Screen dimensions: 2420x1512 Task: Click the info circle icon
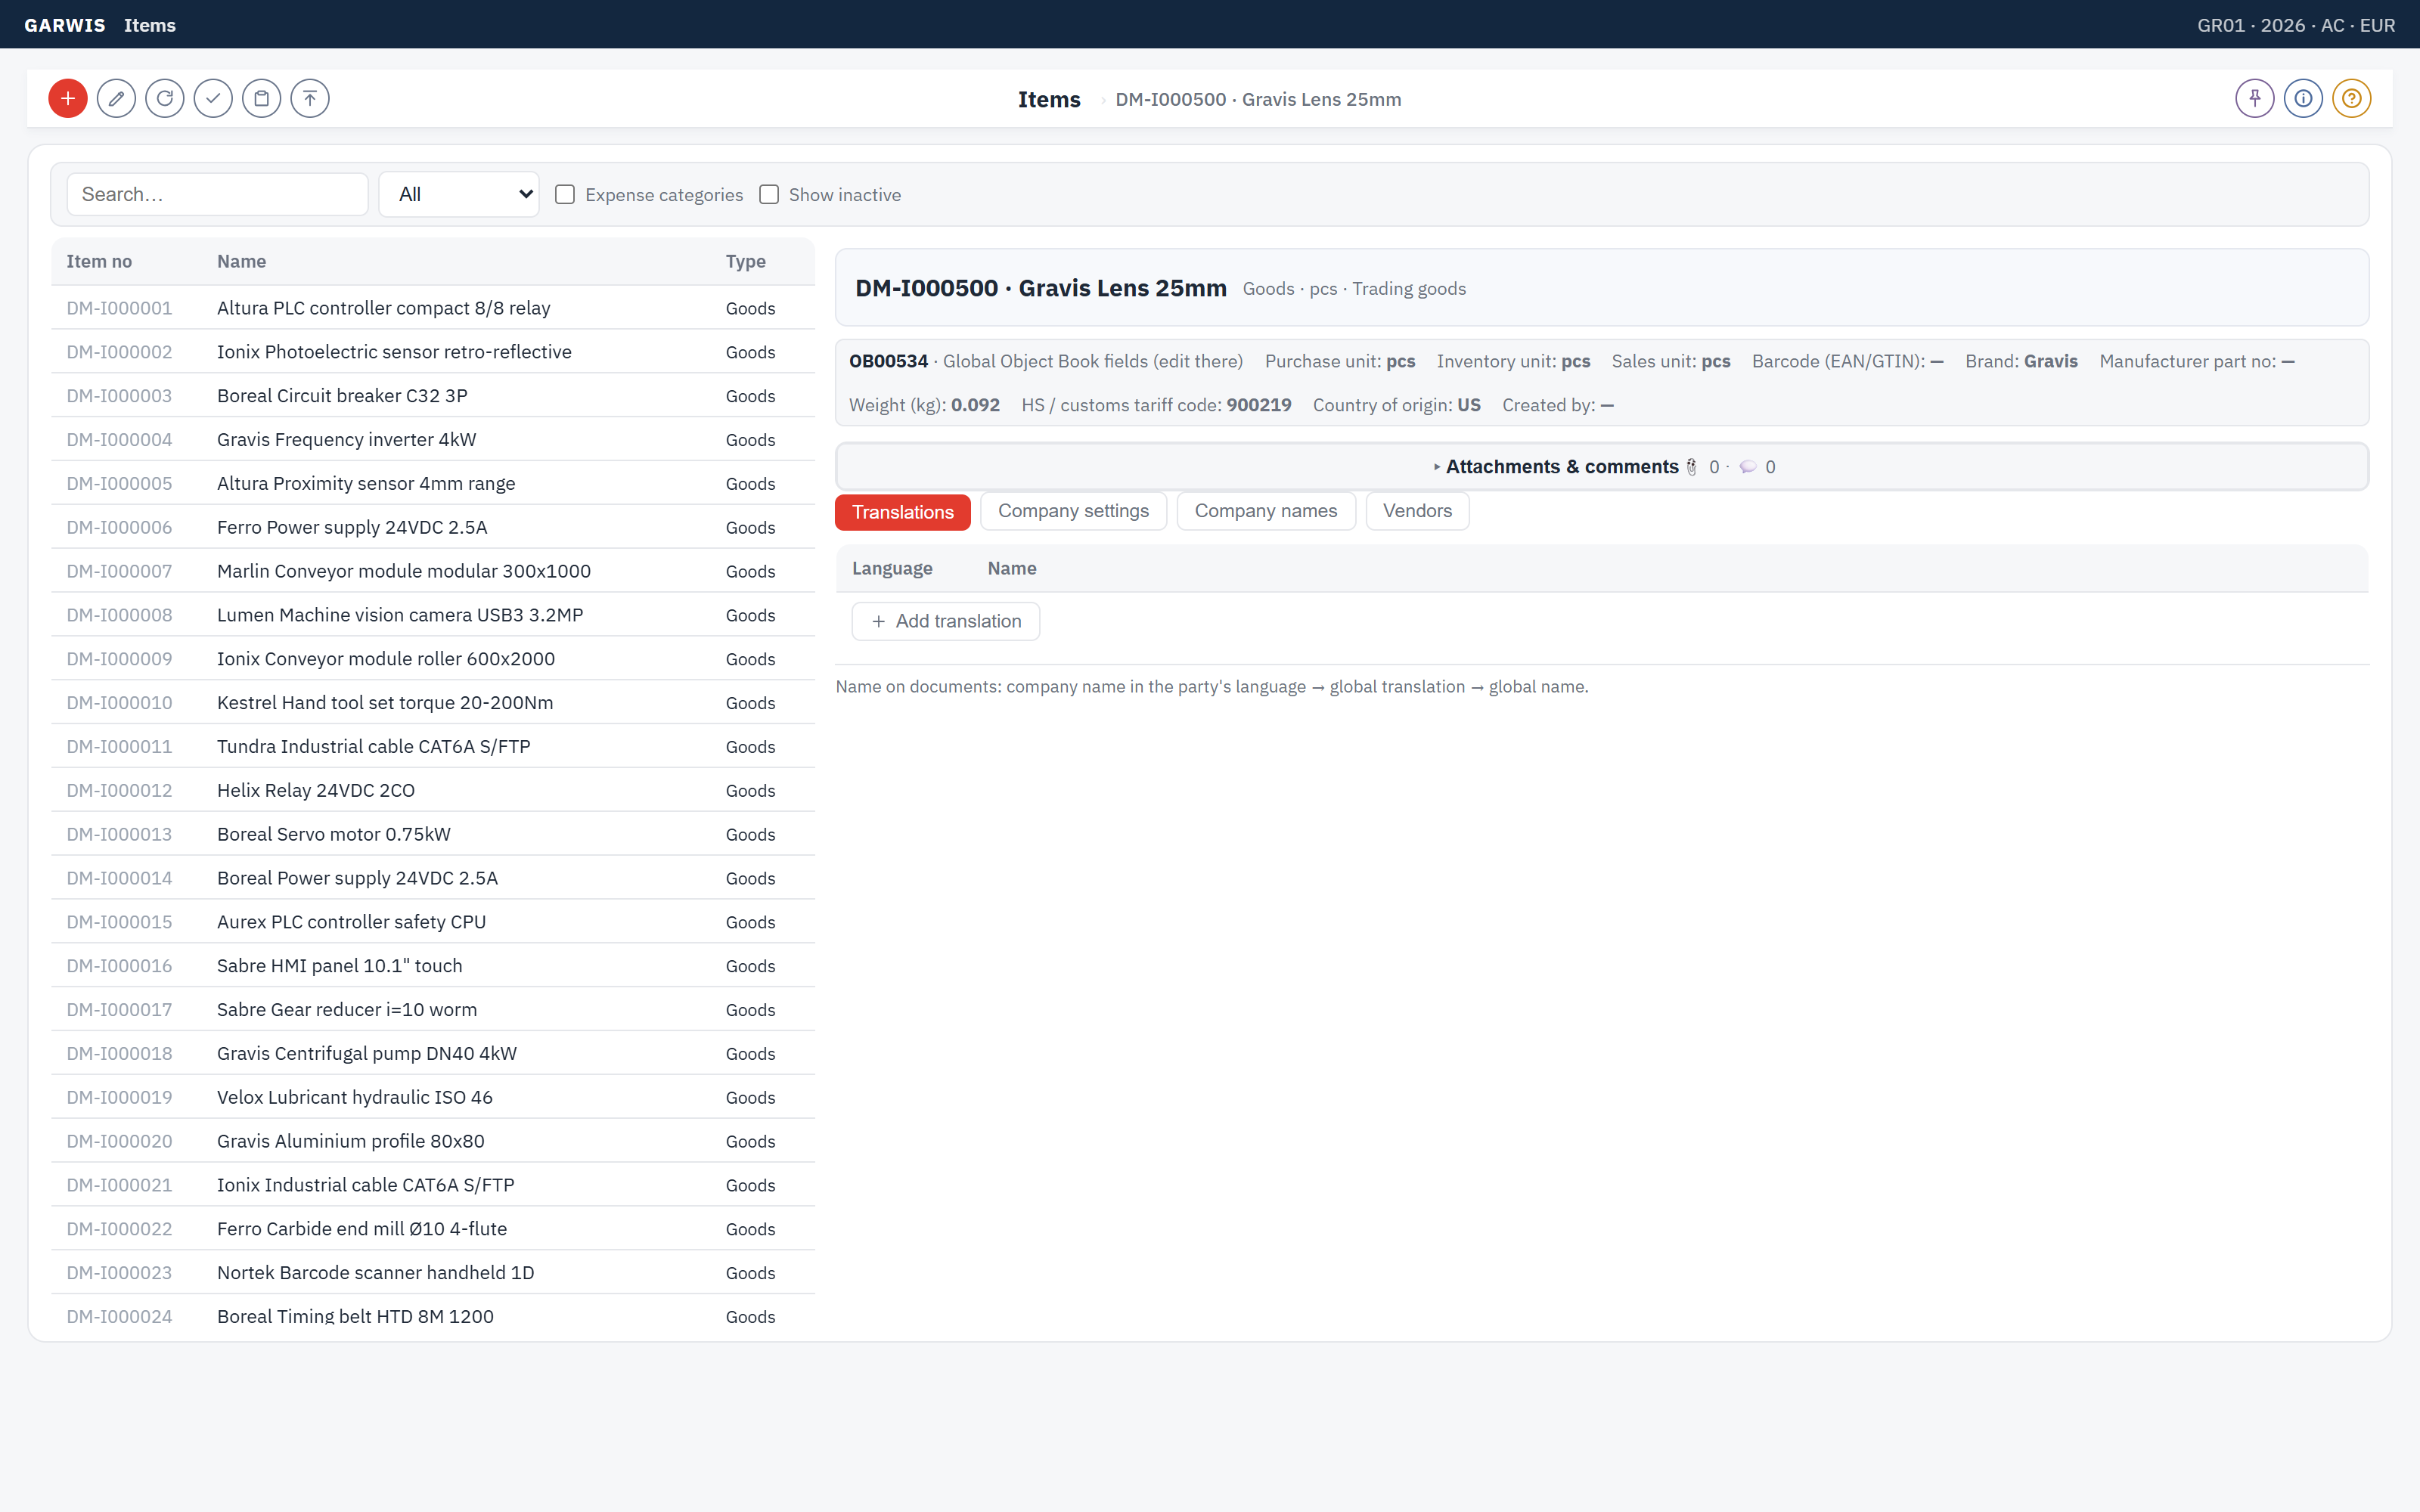click(x=2303, y=99)
